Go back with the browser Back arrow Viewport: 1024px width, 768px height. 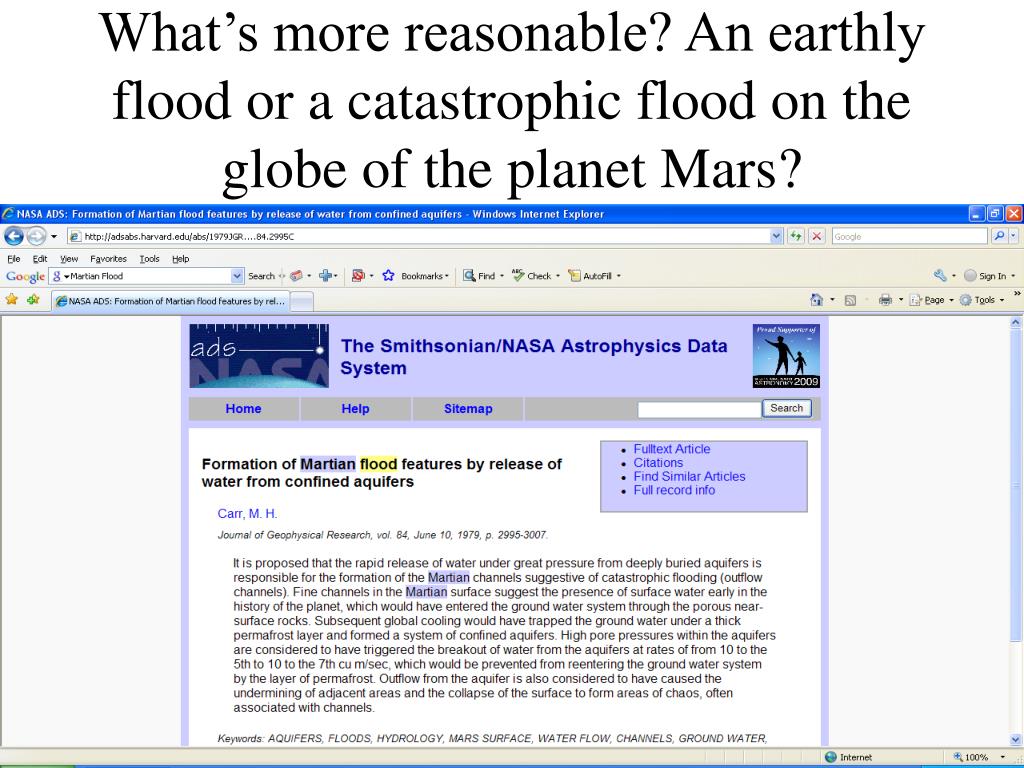pos(13,236)
